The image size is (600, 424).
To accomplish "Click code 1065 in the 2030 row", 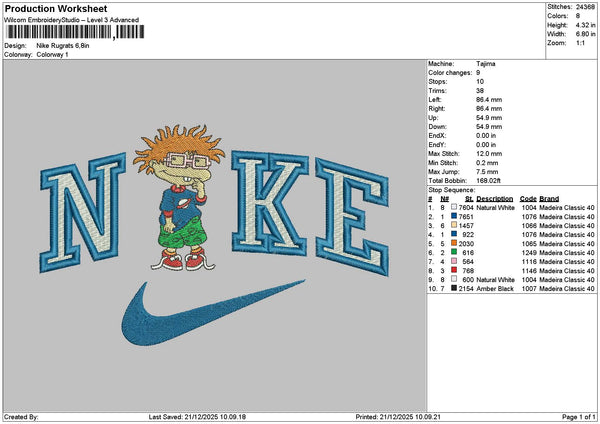I will coord(529,244).
